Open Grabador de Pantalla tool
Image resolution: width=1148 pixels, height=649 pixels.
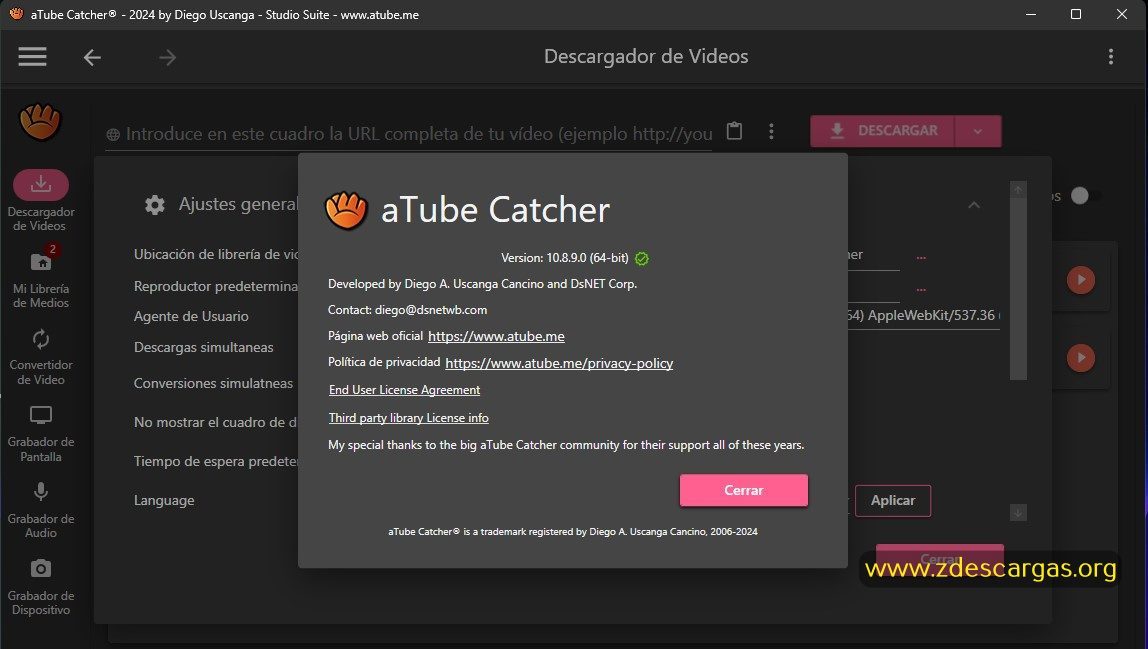tap(41, 434)
